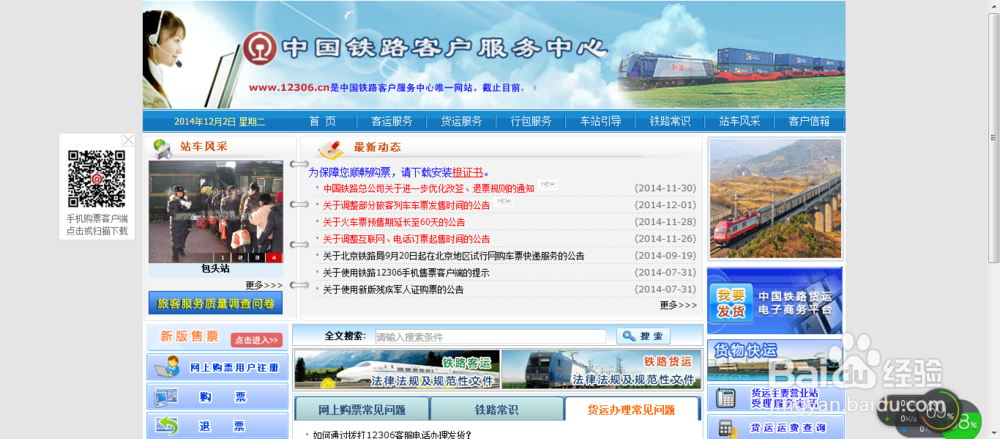The height and width of the screenshot is (439, 1000).
Task: Open 关于使用新版残疾军人证购票的公告
Action: [x=393, y=289]
